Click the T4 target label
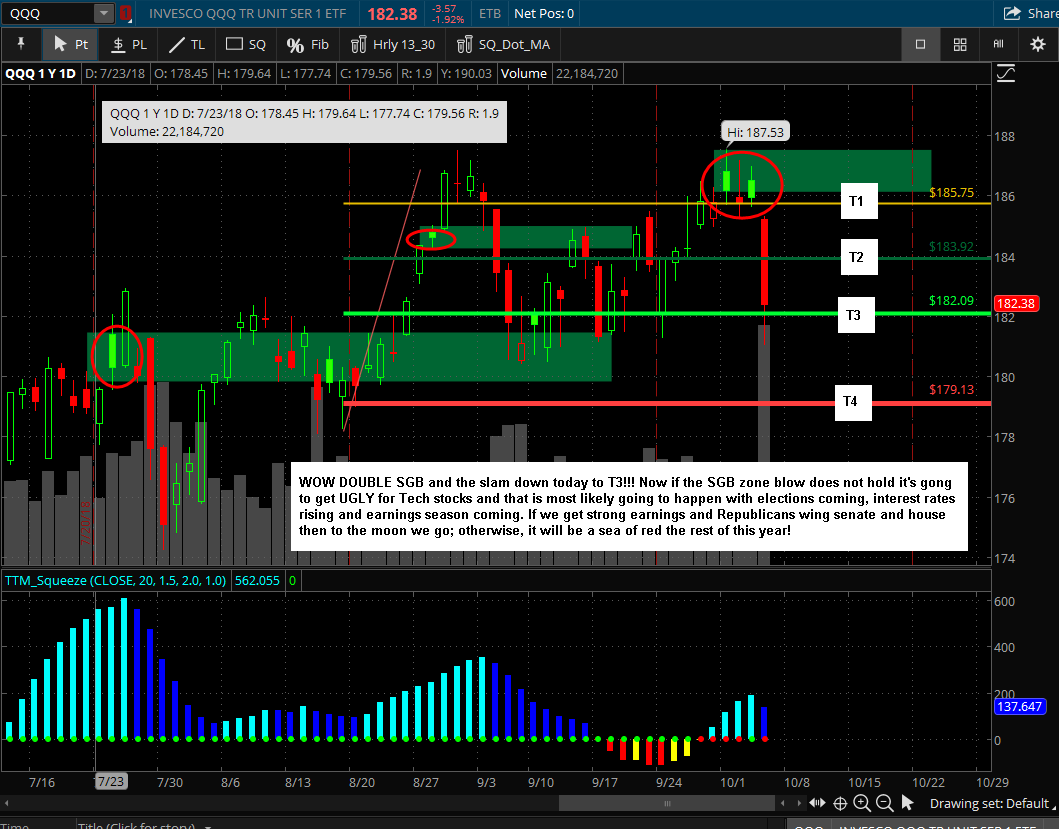This screenshot has height=829, width=1059. 853,401
